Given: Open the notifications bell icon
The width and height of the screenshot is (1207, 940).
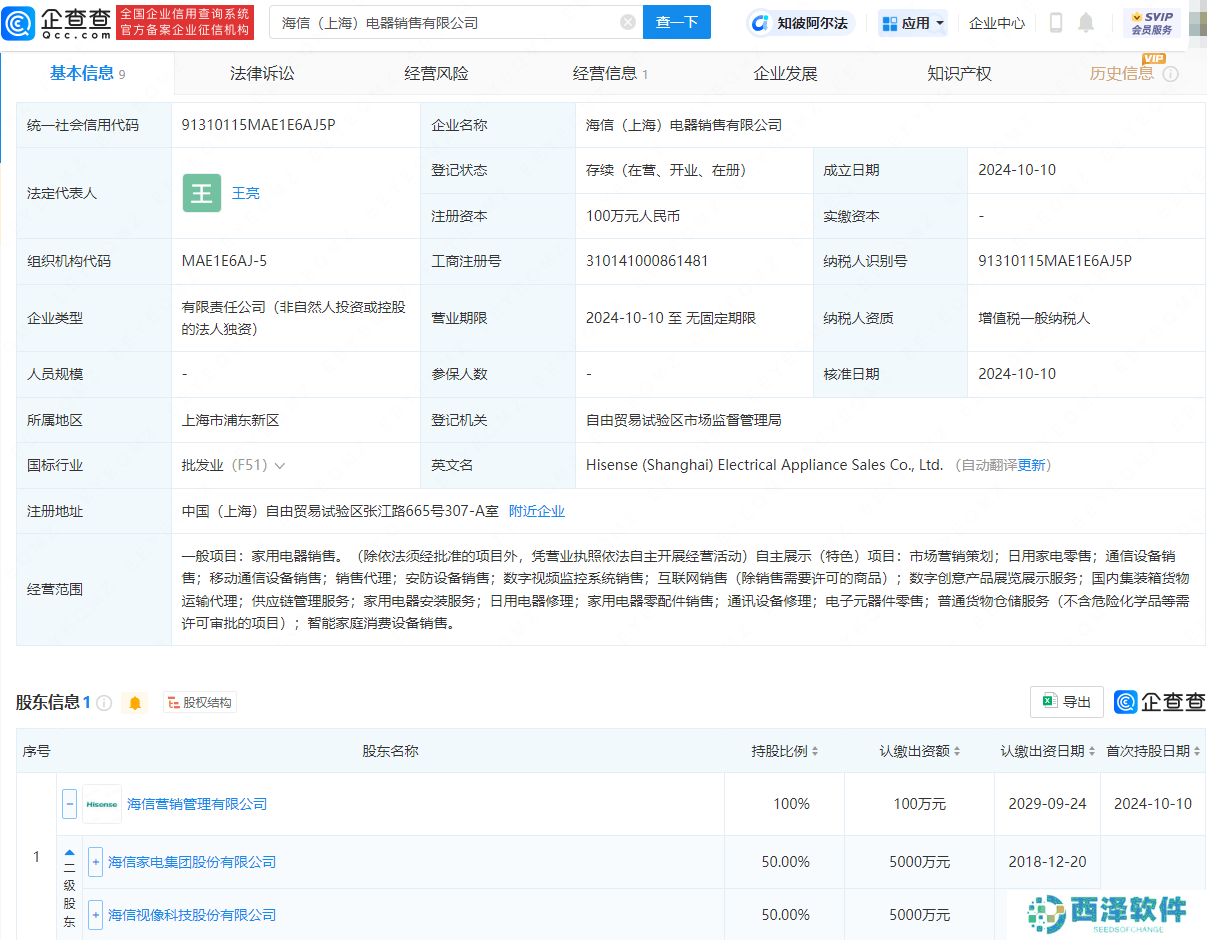Looking at the screenshot, I should point(1086,23).
